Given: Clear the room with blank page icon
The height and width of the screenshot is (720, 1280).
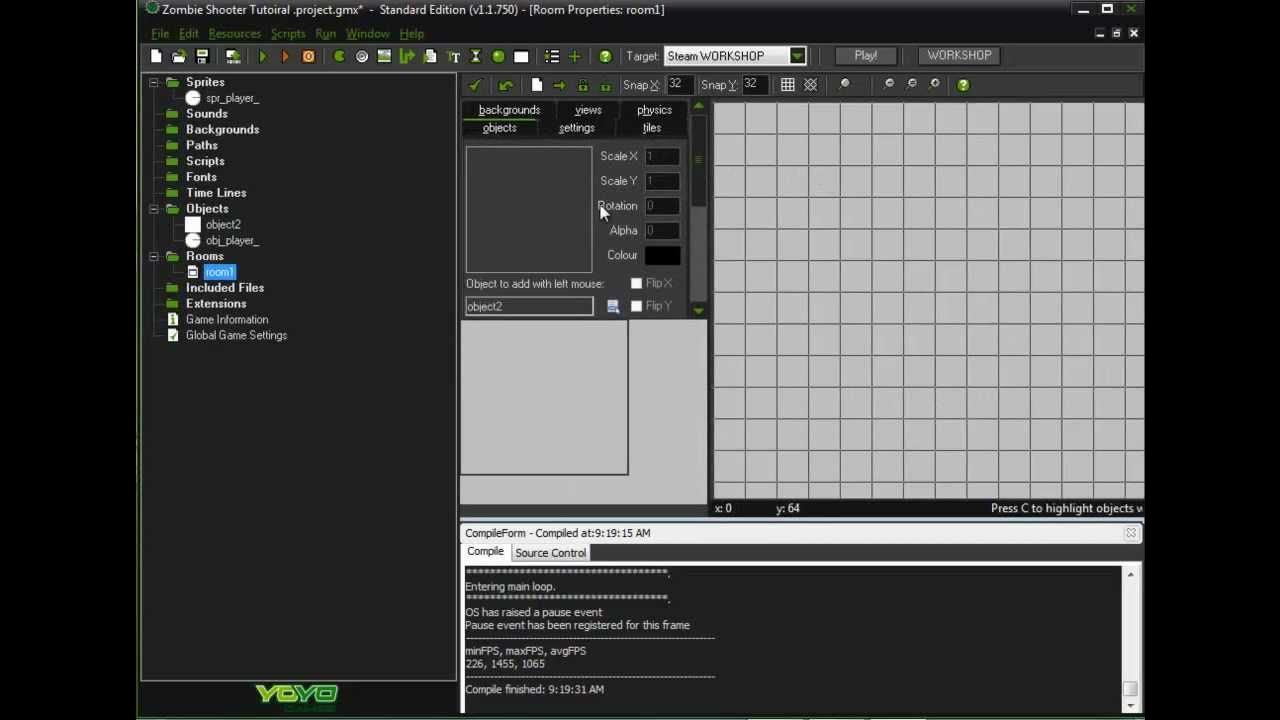Looking at the screenshot, I should [537, 85].
